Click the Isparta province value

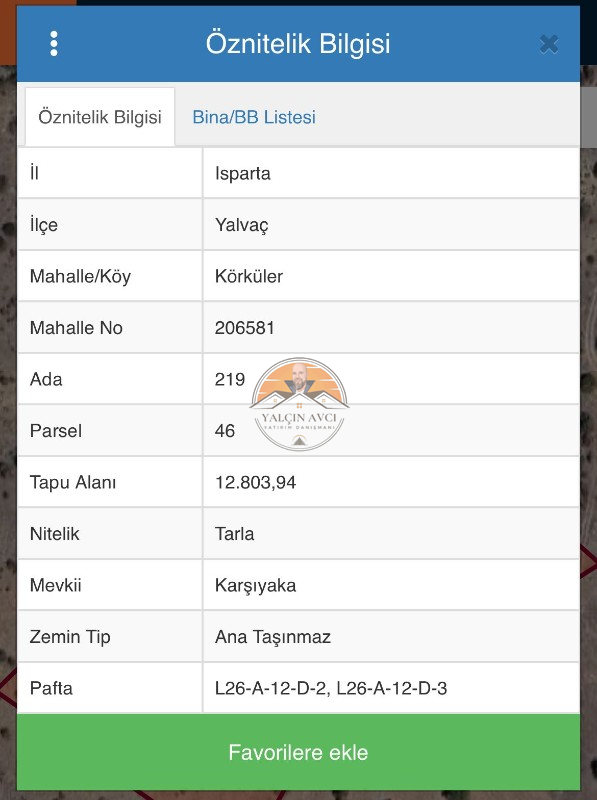pyautogui.click(x=242, y=173)
